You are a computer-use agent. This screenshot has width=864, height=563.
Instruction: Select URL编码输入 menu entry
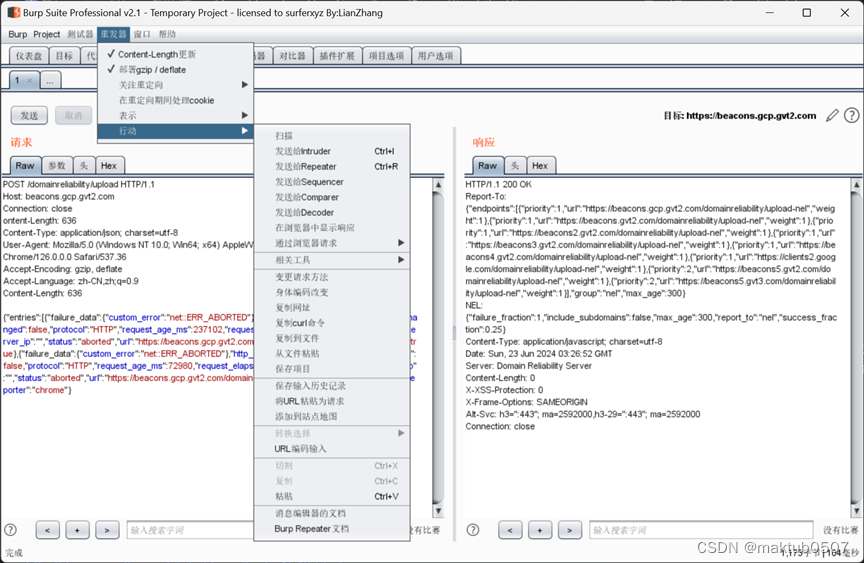click(332, 449)
